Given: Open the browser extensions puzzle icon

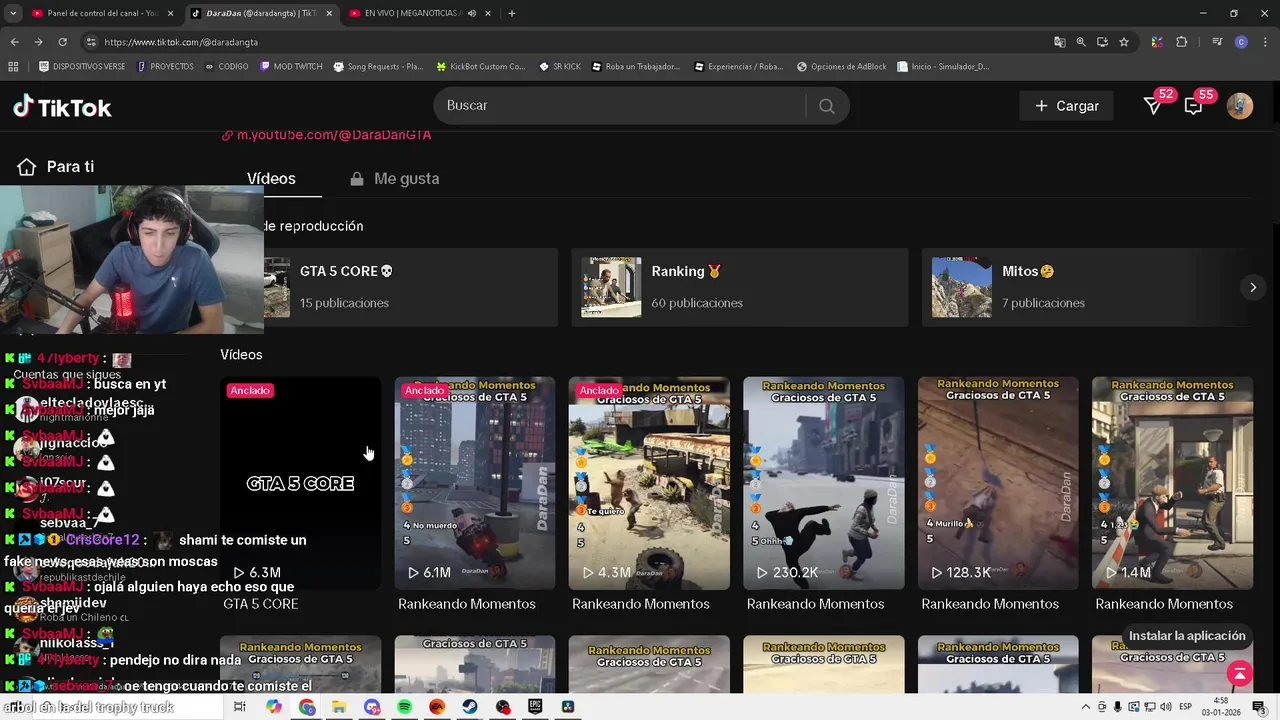Looking at the screenshot, I should point(1182,42).
